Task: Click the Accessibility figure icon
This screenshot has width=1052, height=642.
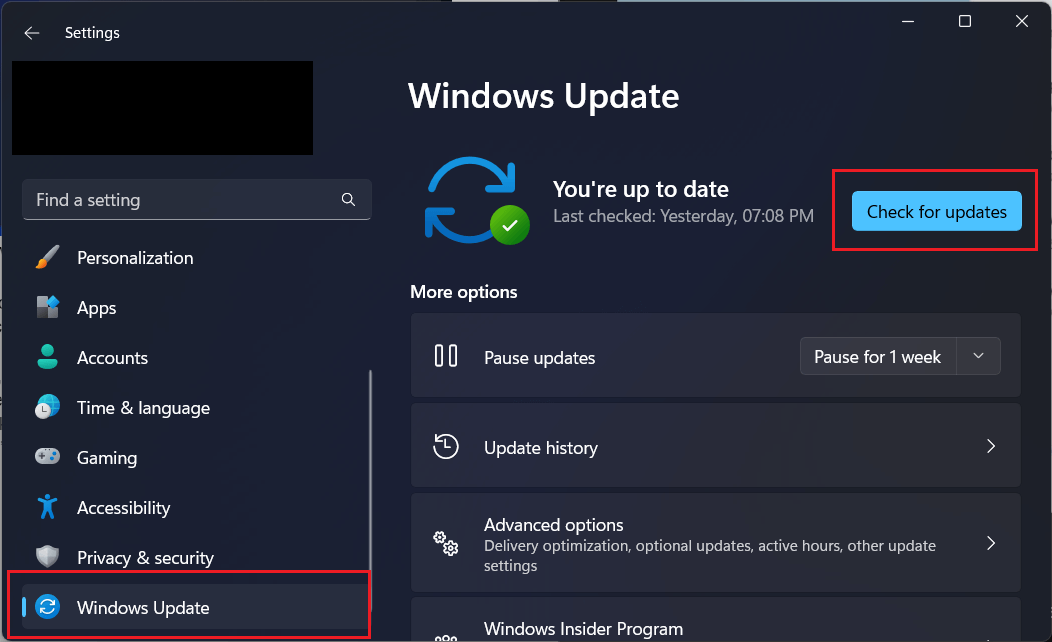Action: 47,507
